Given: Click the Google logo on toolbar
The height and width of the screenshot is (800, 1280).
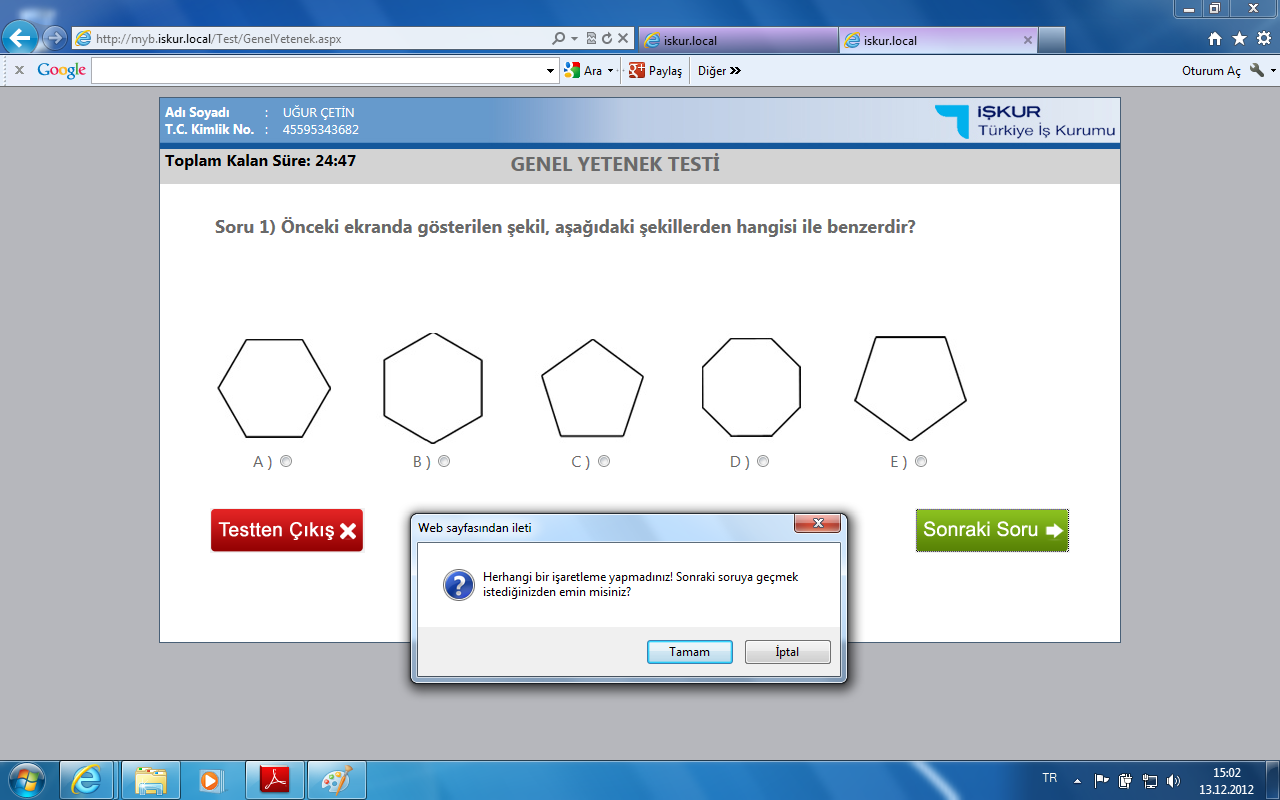Looking at the screenshot, I should click(62, 71).
